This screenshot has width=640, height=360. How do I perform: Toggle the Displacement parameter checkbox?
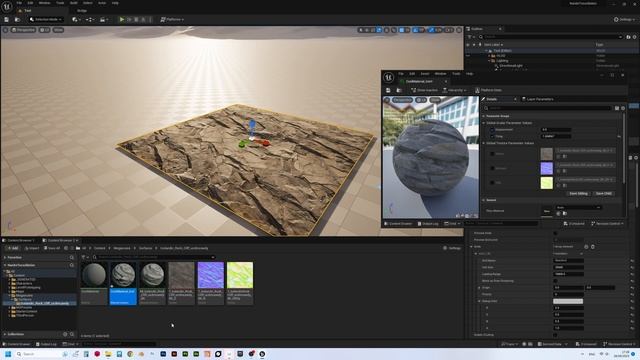(x=492, y=130)
